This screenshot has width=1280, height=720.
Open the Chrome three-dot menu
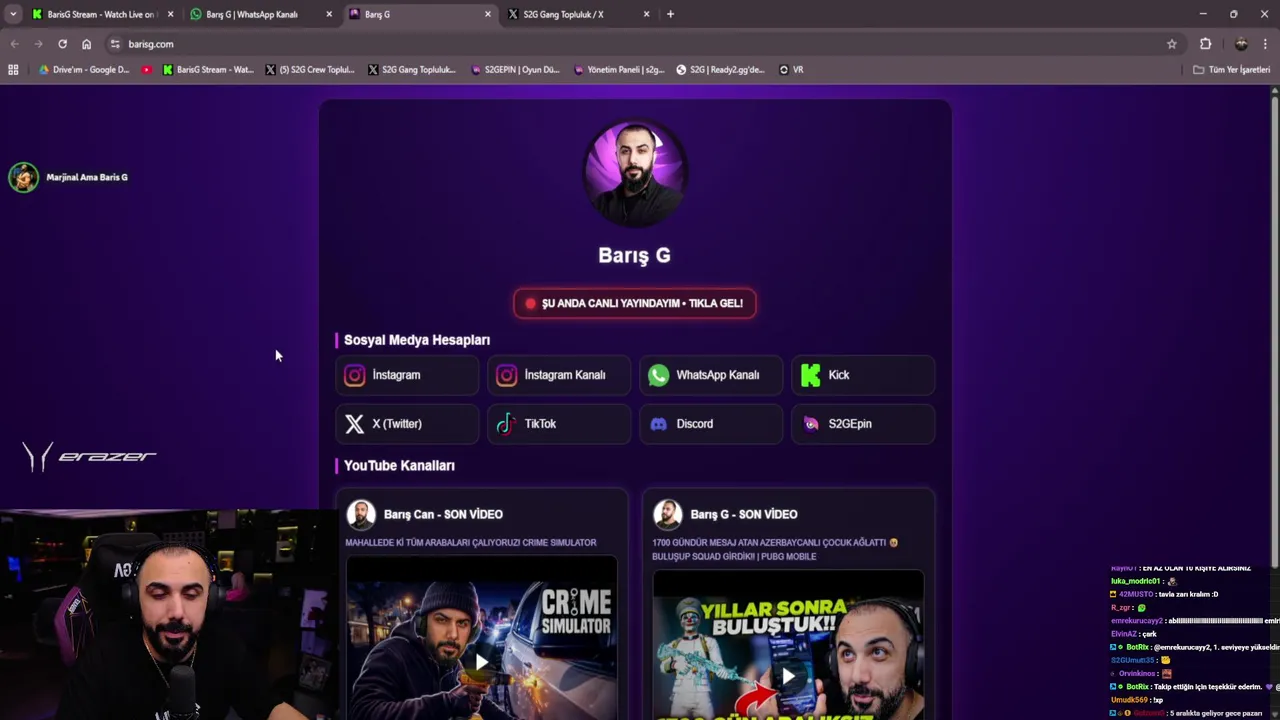click(x=1265, y=44)
